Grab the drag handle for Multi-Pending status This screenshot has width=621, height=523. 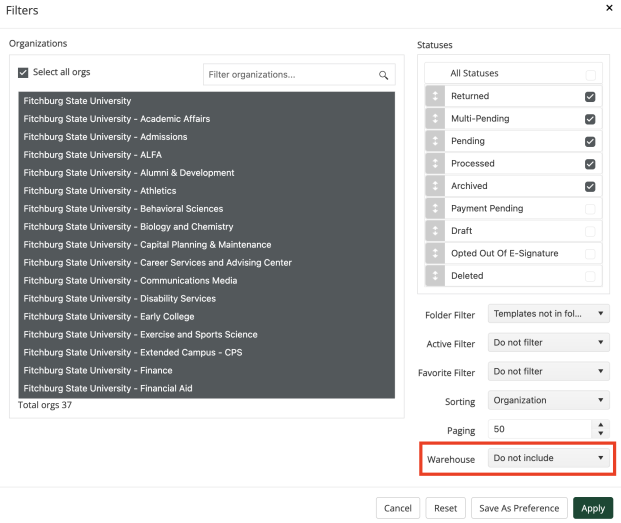[435, 119]
